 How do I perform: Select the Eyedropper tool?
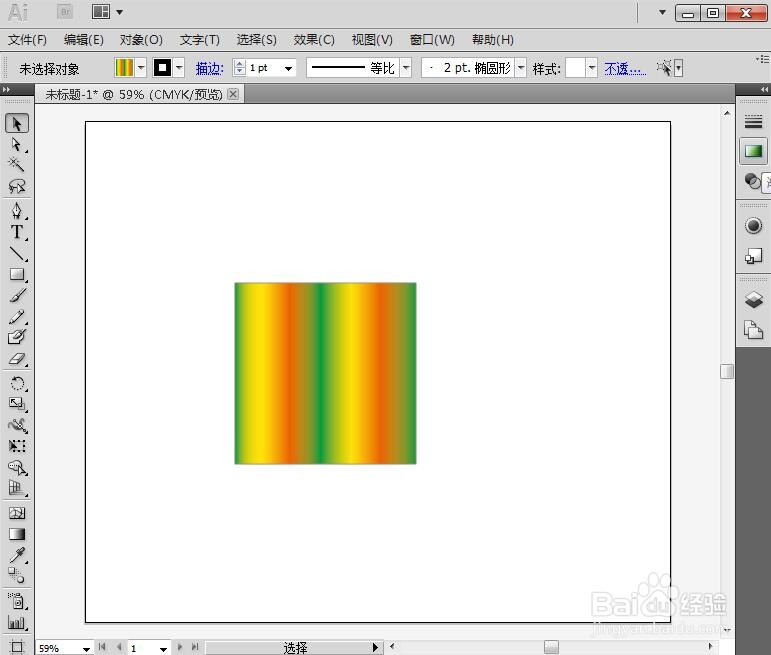(x=17, y=555)
